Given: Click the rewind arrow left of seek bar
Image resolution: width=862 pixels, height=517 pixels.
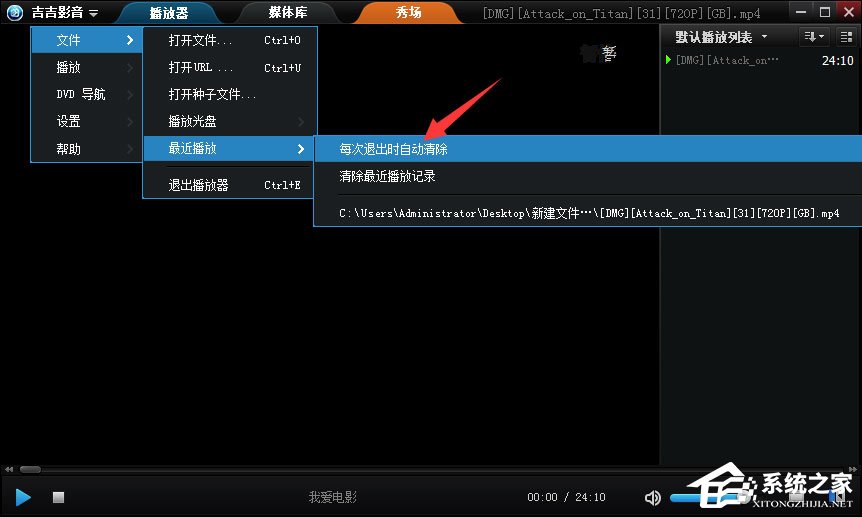Looking at the screenshot, I should coord(9,469).
